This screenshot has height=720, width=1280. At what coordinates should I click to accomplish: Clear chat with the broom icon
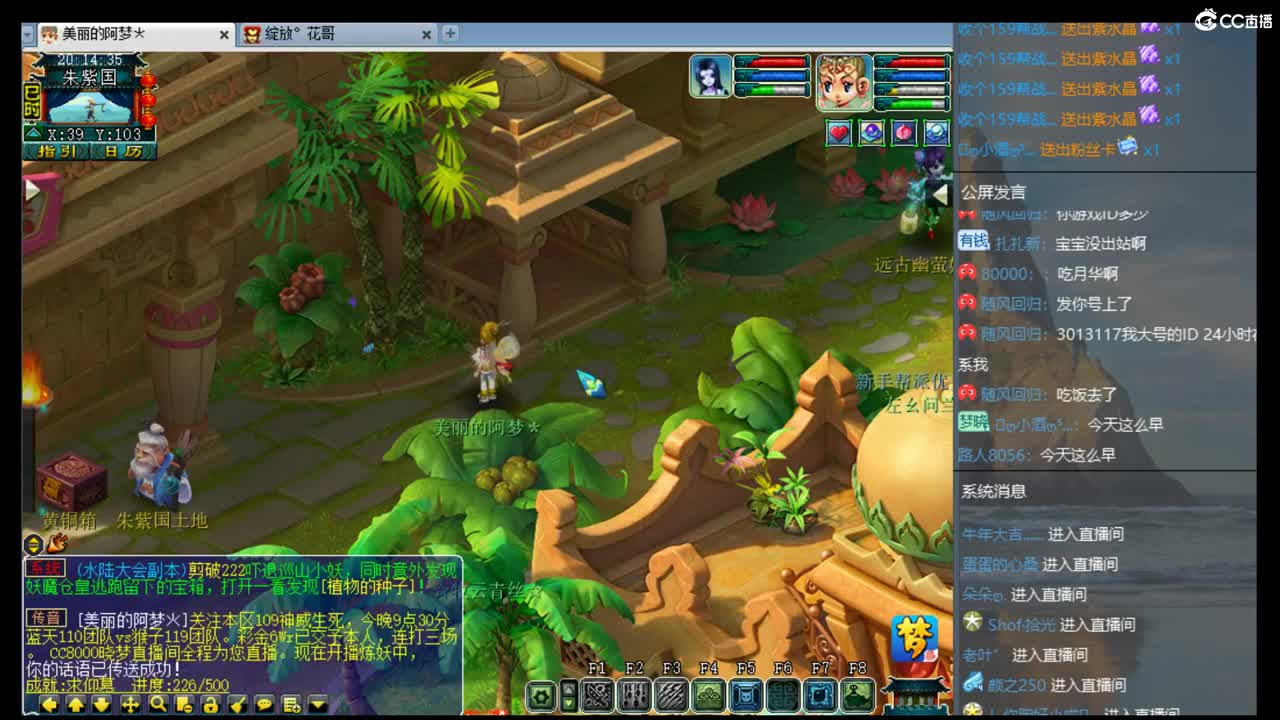237,704
